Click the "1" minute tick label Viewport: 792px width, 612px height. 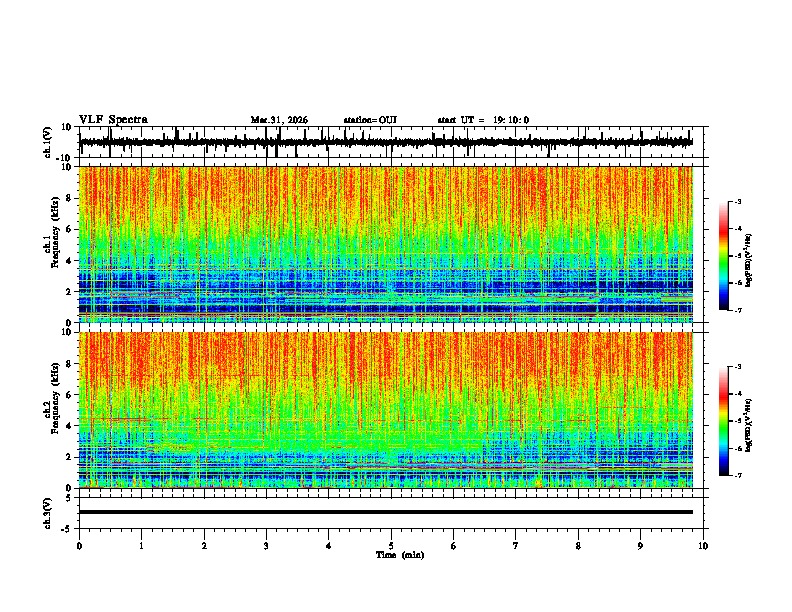pos(141,546)
